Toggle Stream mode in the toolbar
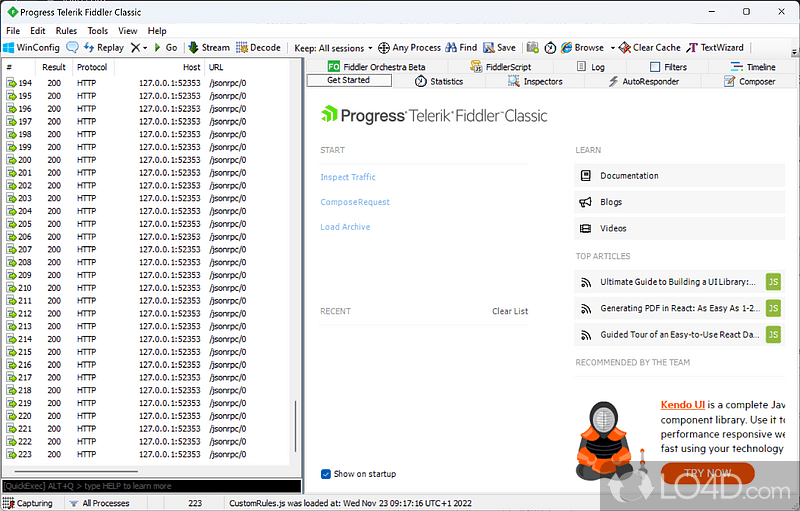Image resolution: width=800 pixels, height=511 pixels. [x=209, y=47]
